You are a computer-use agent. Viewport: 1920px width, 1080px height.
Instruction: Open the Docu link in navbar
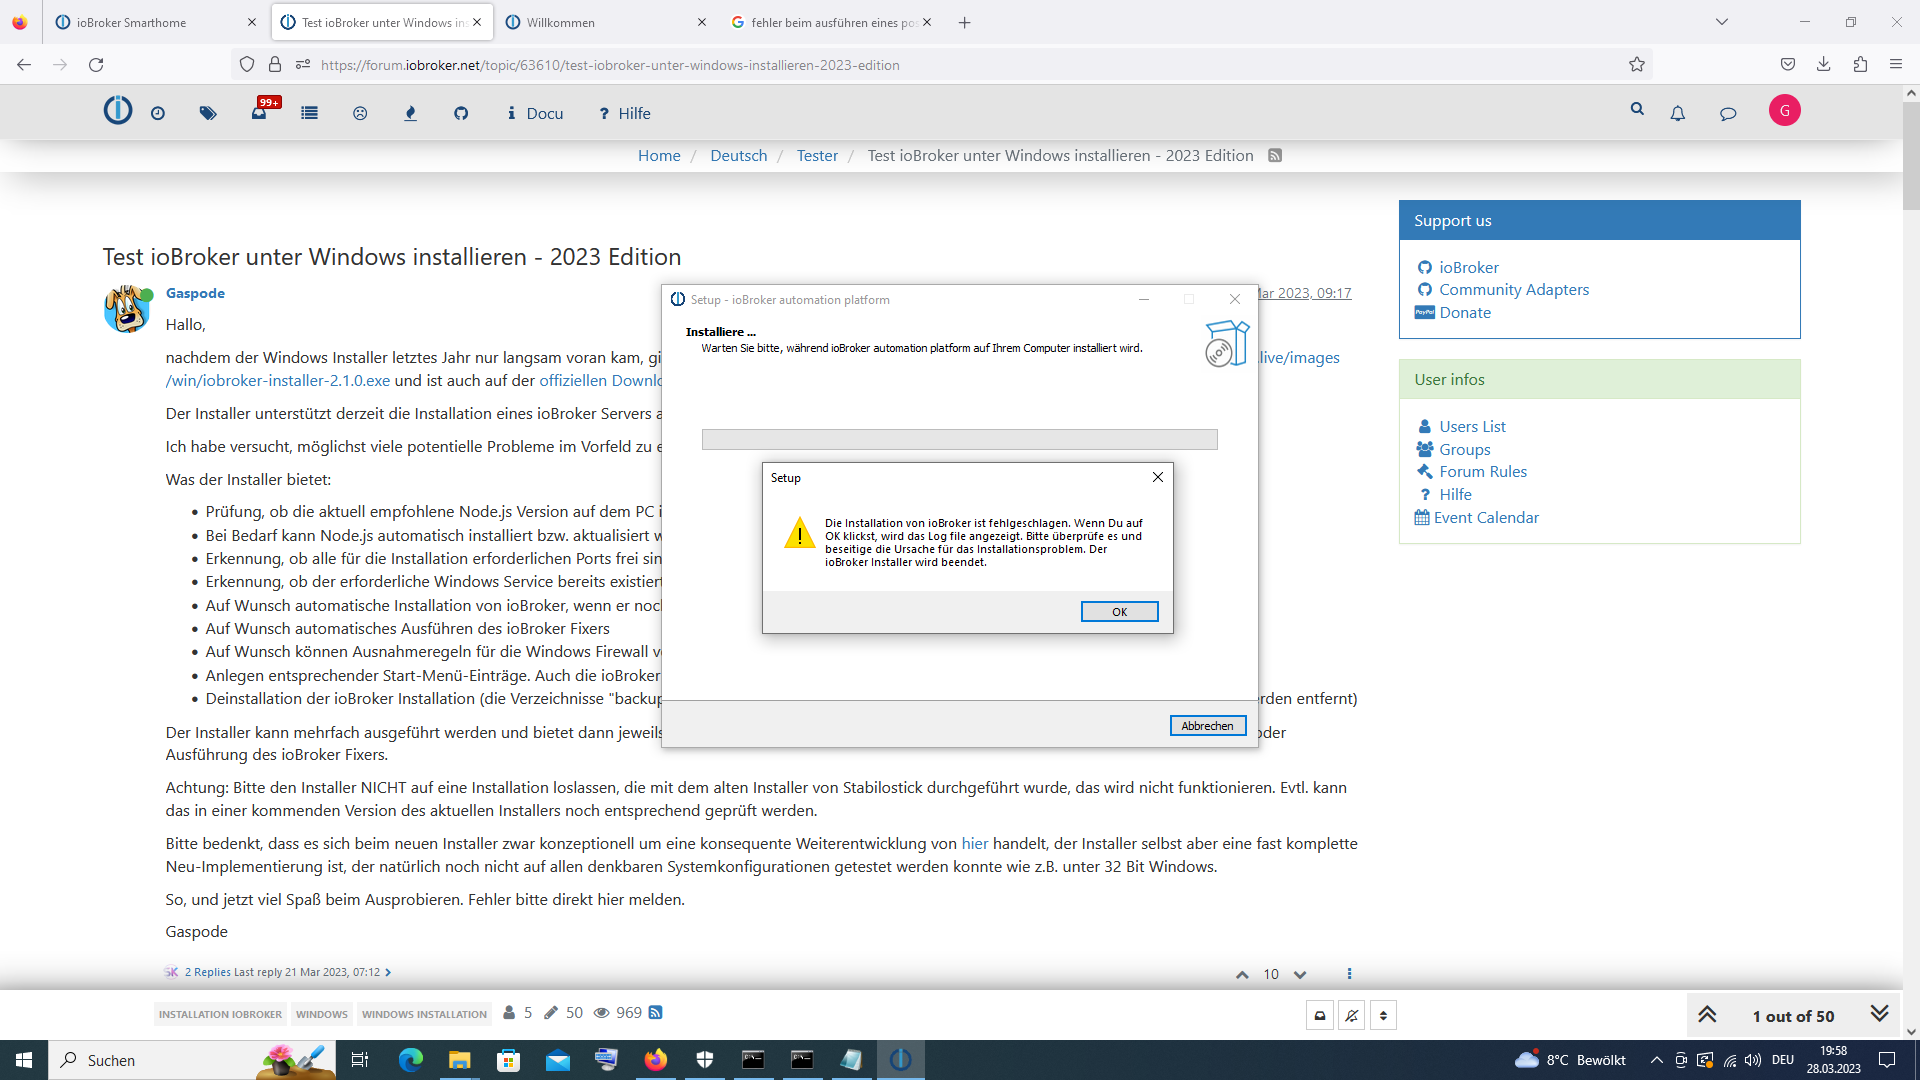[x=535, y=114]
